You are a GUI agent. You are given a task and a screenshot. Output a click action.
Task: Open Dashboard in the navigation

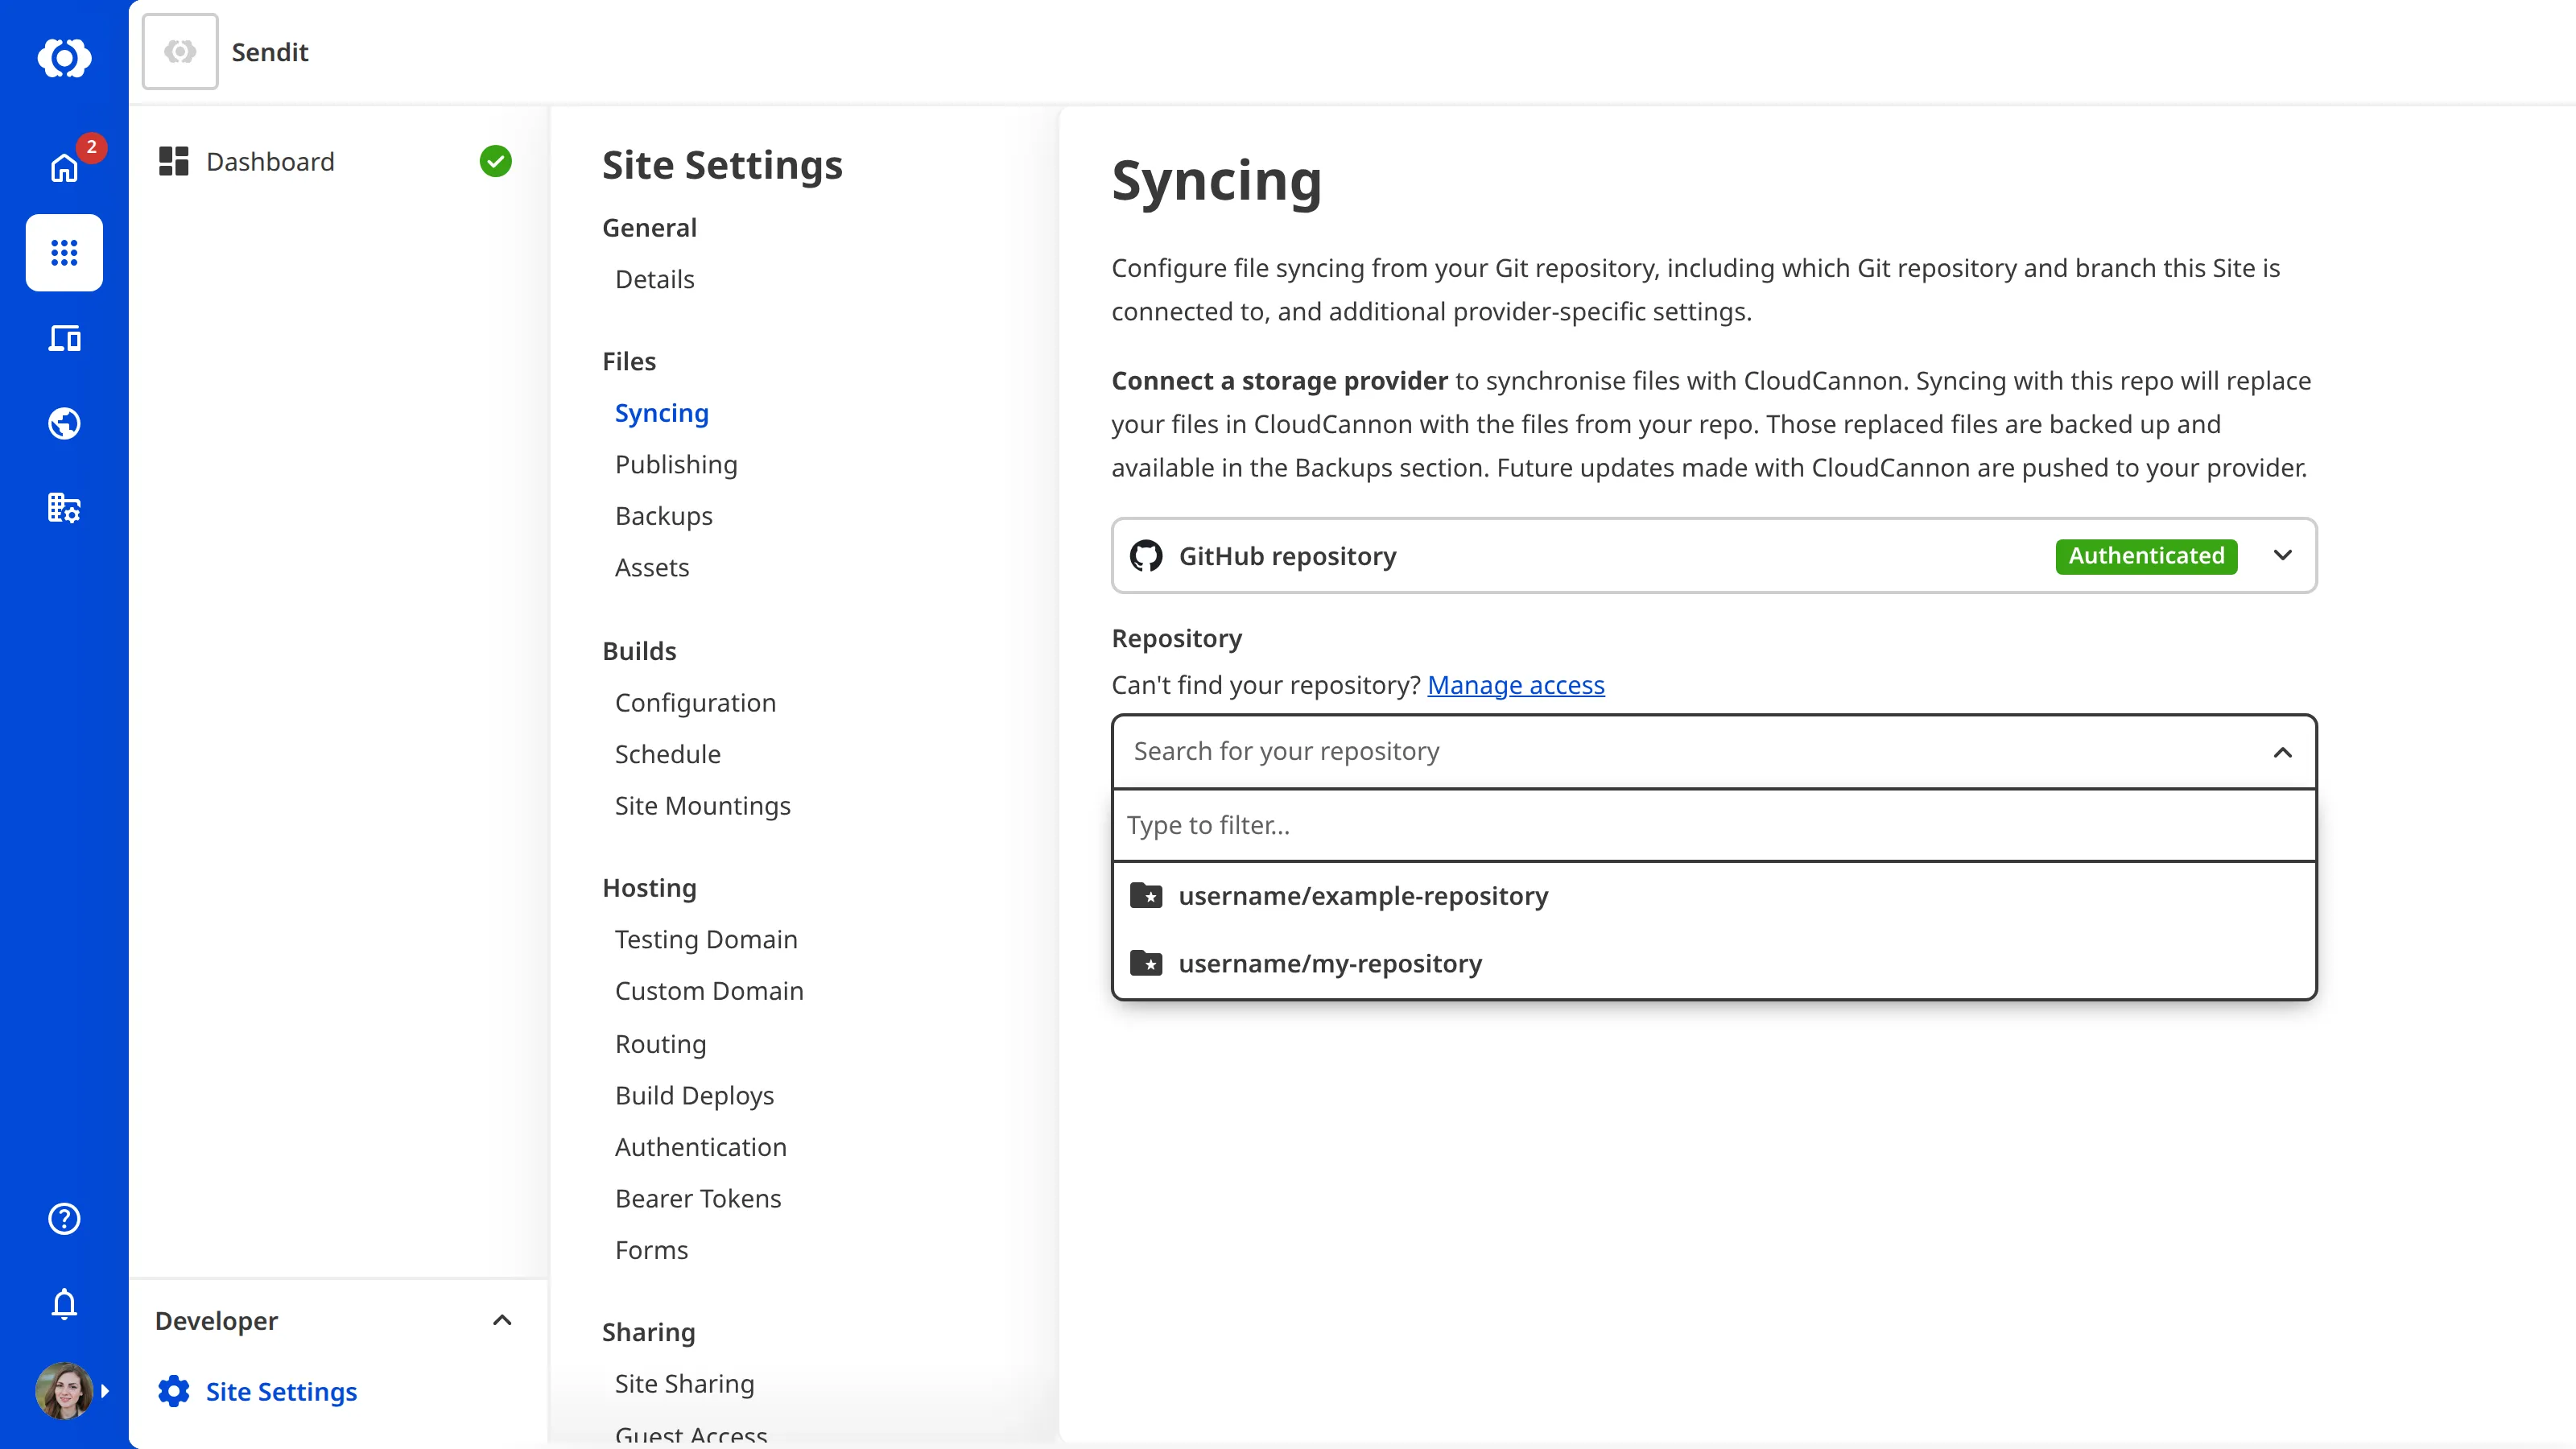coord(270,162)
